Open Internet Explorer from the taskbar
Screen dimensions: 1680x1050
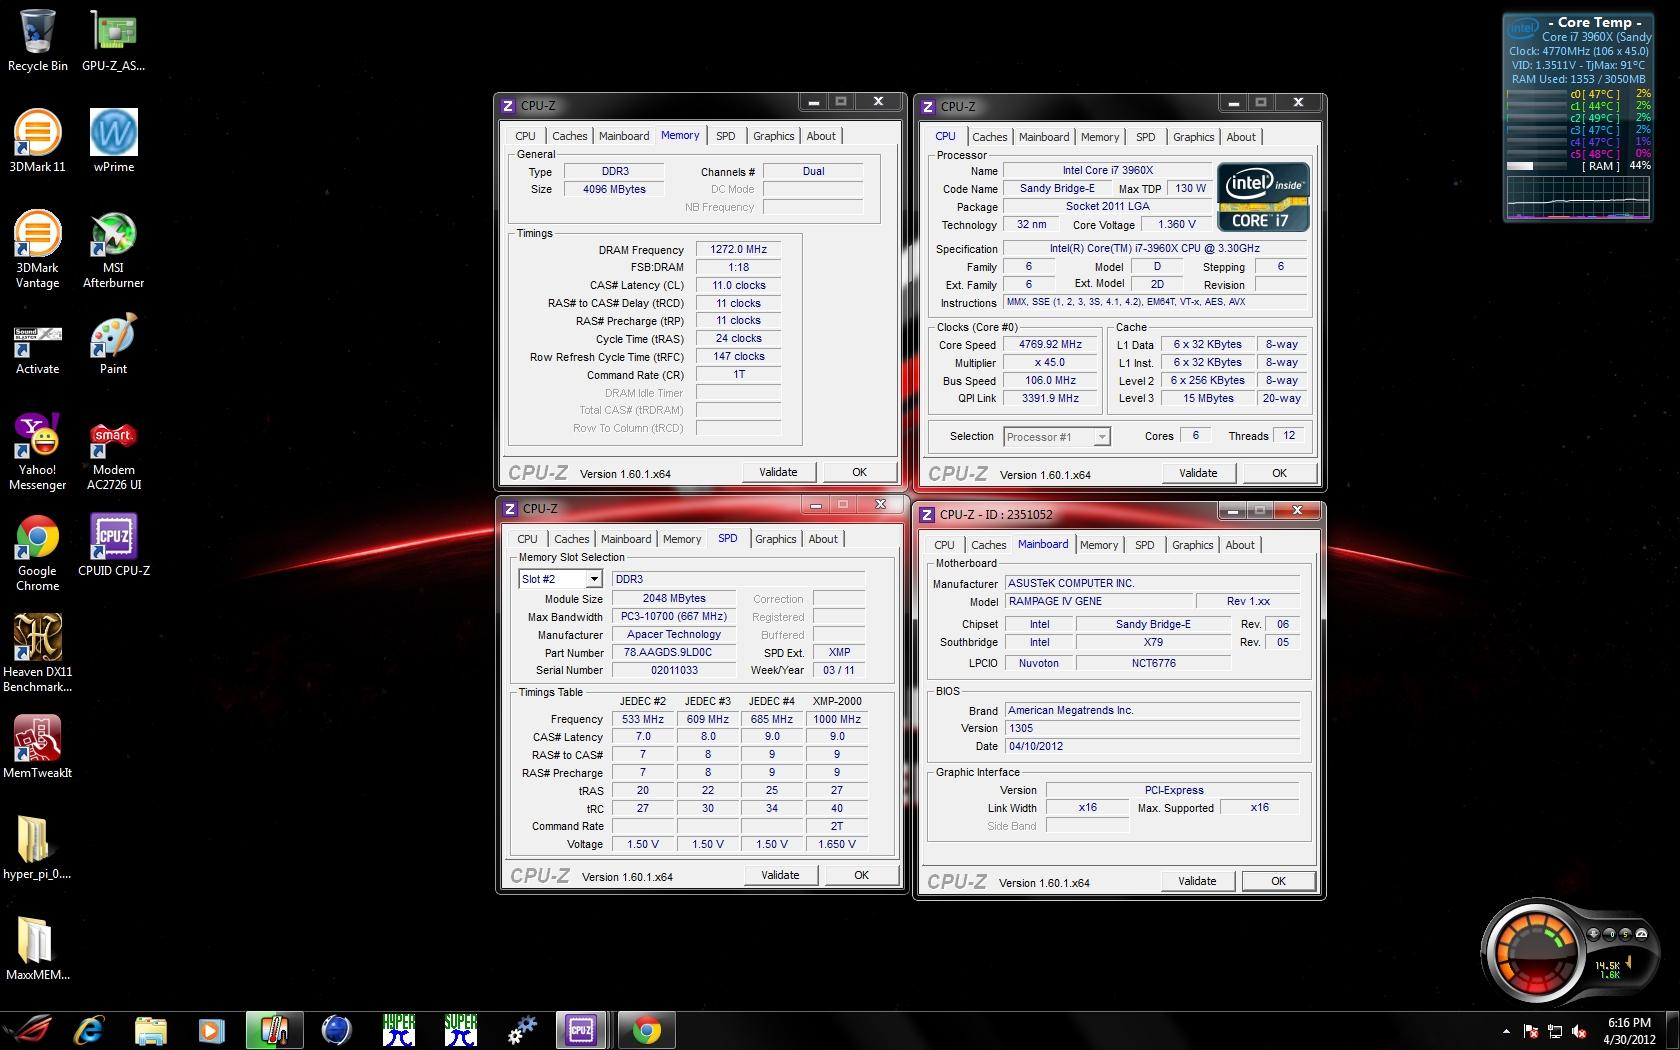89,1030
